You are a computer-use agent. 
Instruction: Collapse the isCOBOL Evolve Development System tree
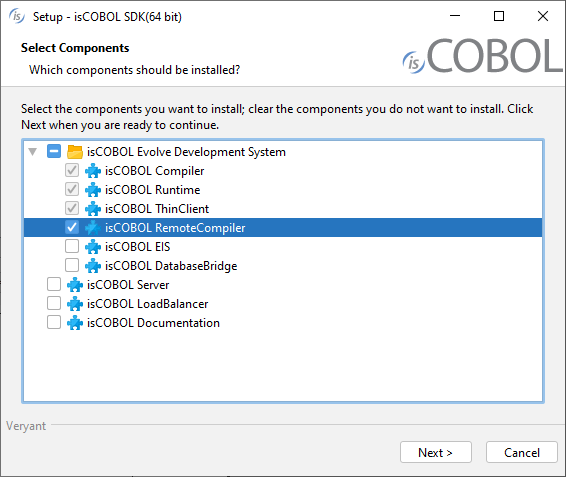coord(33,152)
